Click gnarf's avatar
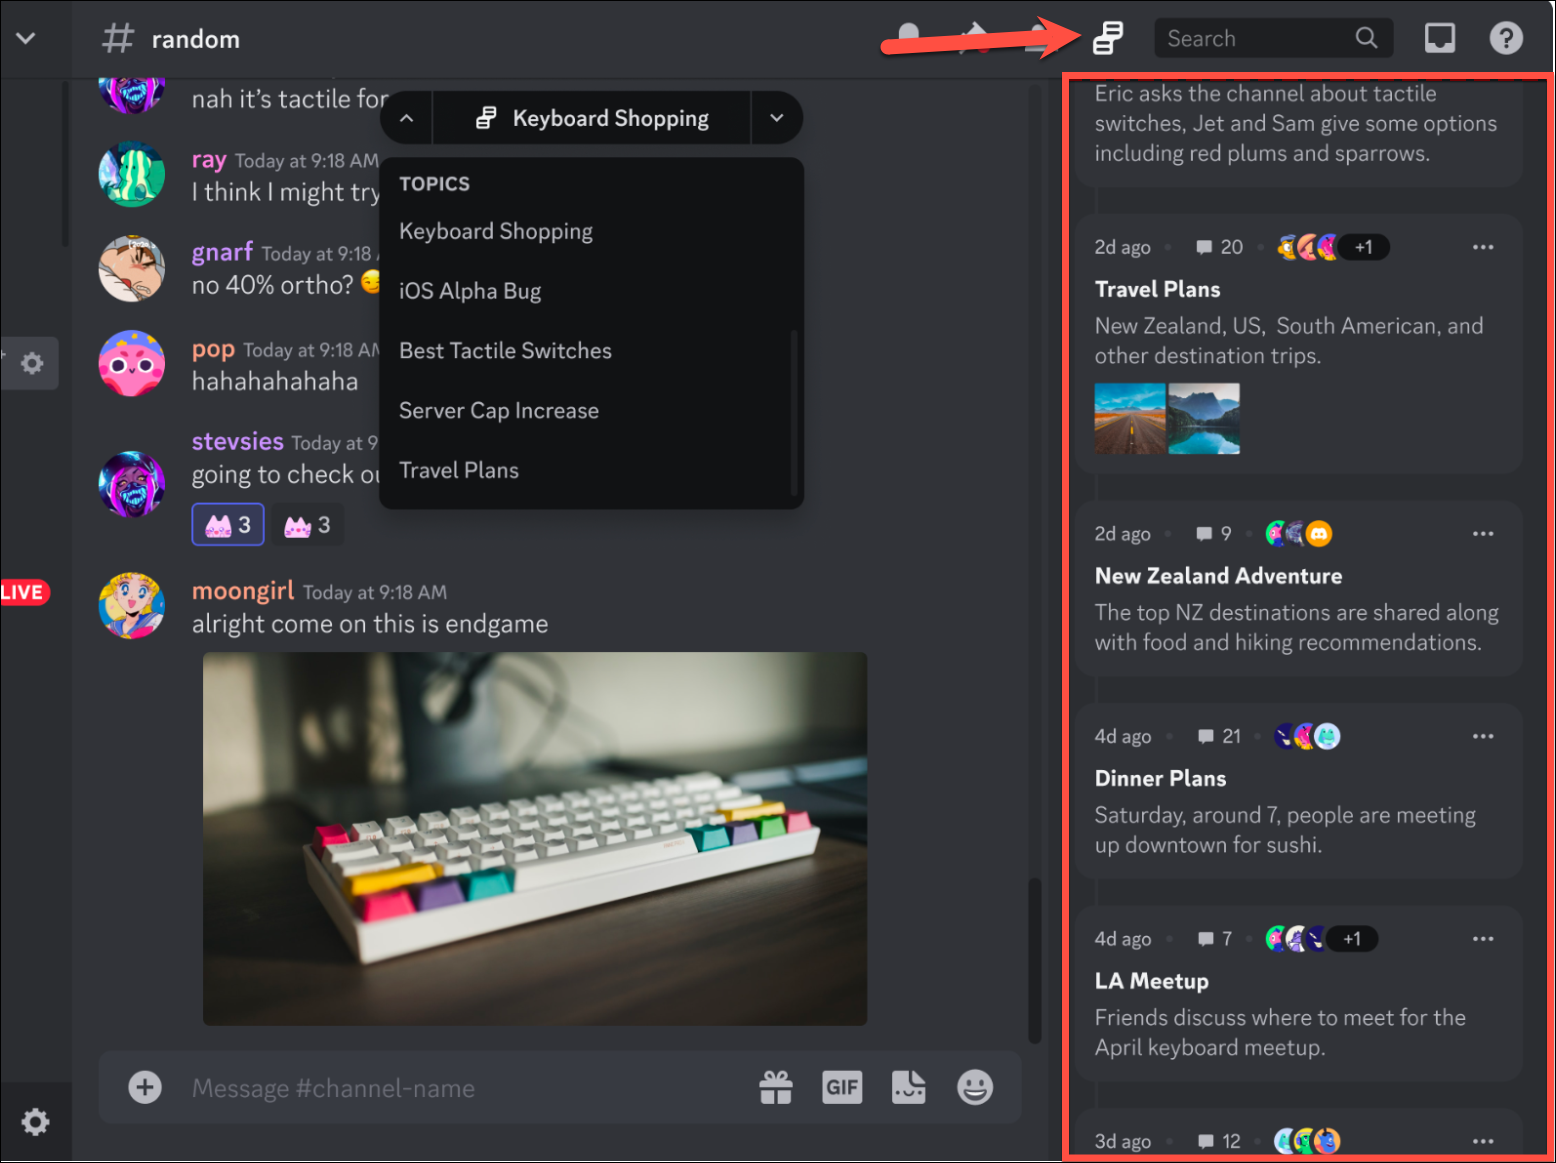This screenshot has width=1556, height=1163. pos(132,268)
